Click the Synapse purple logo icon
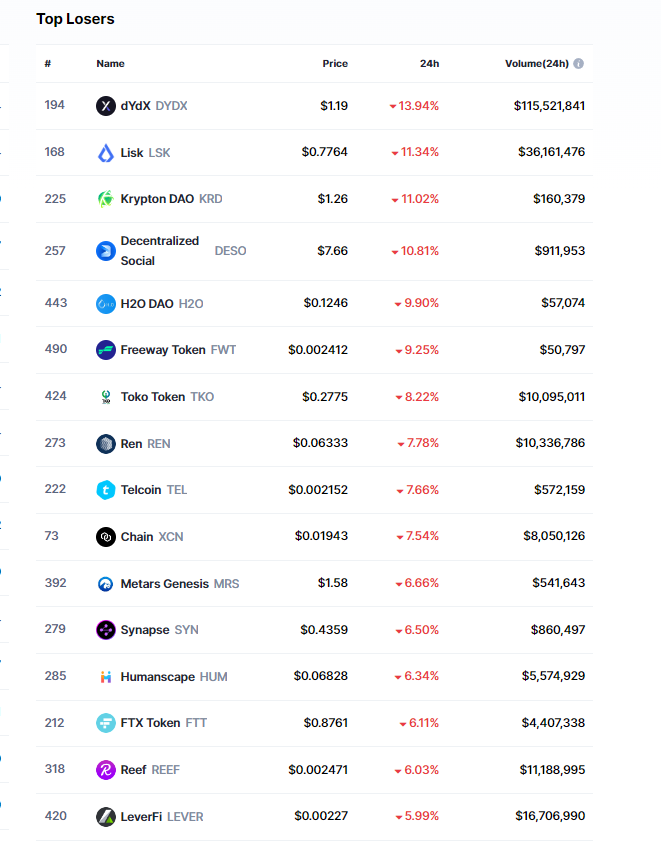 coord(106,630)
